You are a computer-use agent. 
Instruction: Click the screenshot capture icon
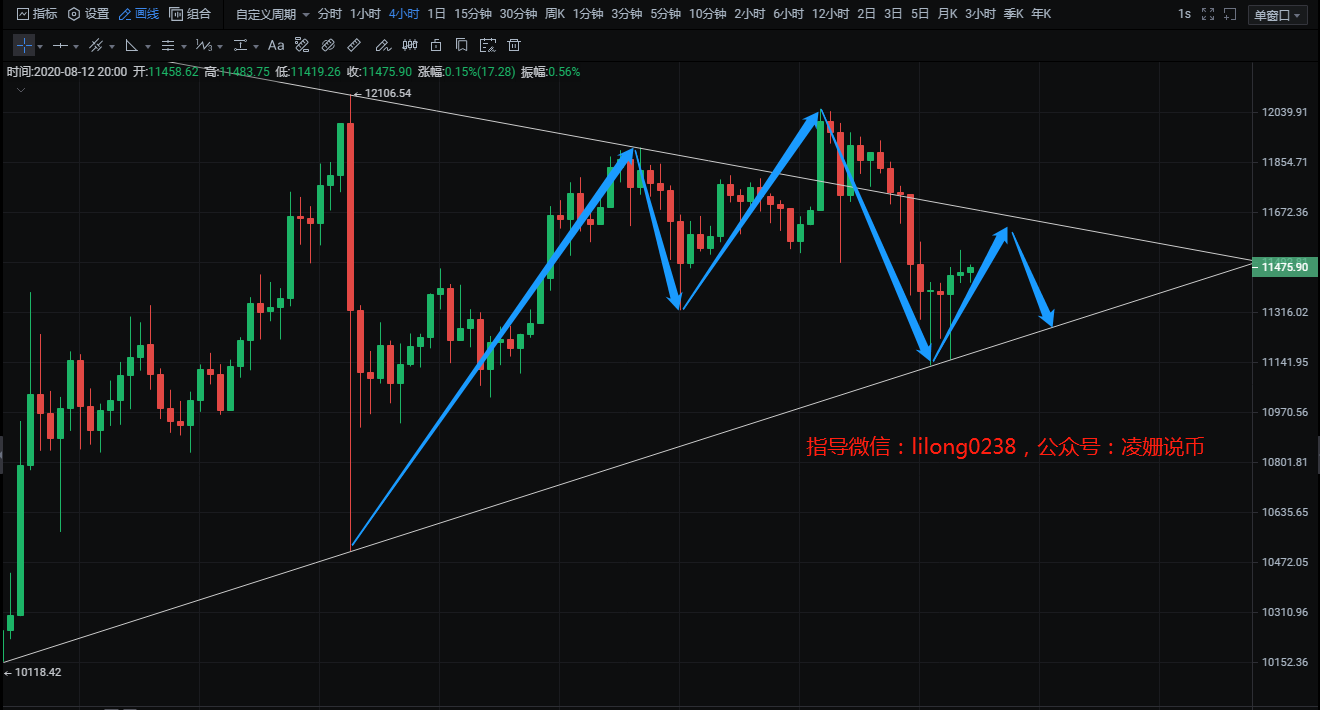pos(487,46)
